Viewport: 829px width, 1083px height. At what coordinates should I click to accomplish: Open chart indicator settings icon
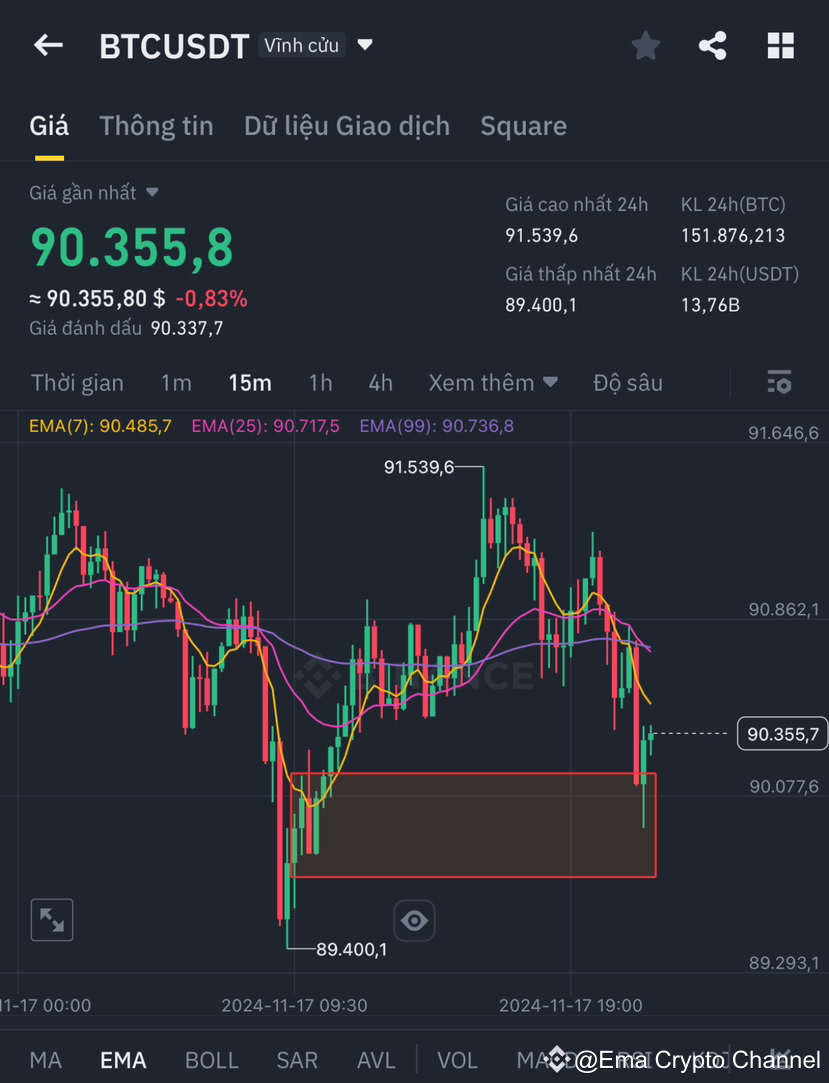[779, 381]
